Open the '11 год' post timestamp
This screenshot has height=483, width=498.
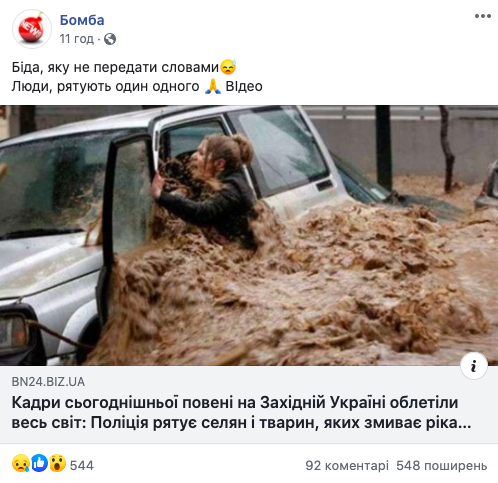coord(77,39)
